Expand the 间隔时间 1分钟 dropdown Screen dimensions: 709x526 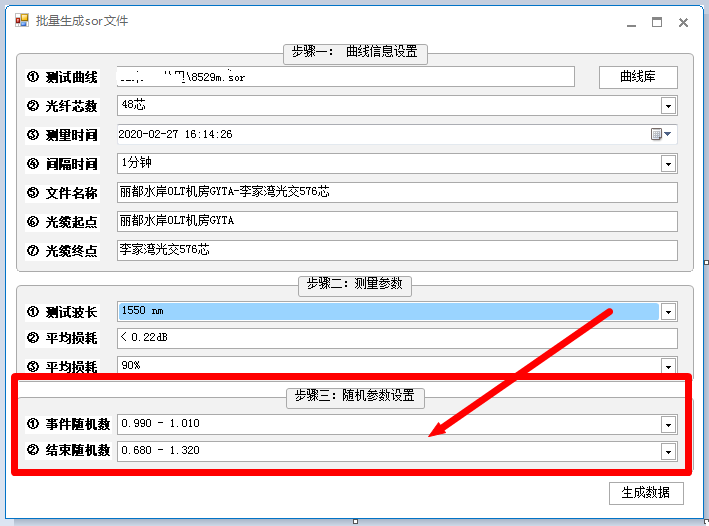668,164
